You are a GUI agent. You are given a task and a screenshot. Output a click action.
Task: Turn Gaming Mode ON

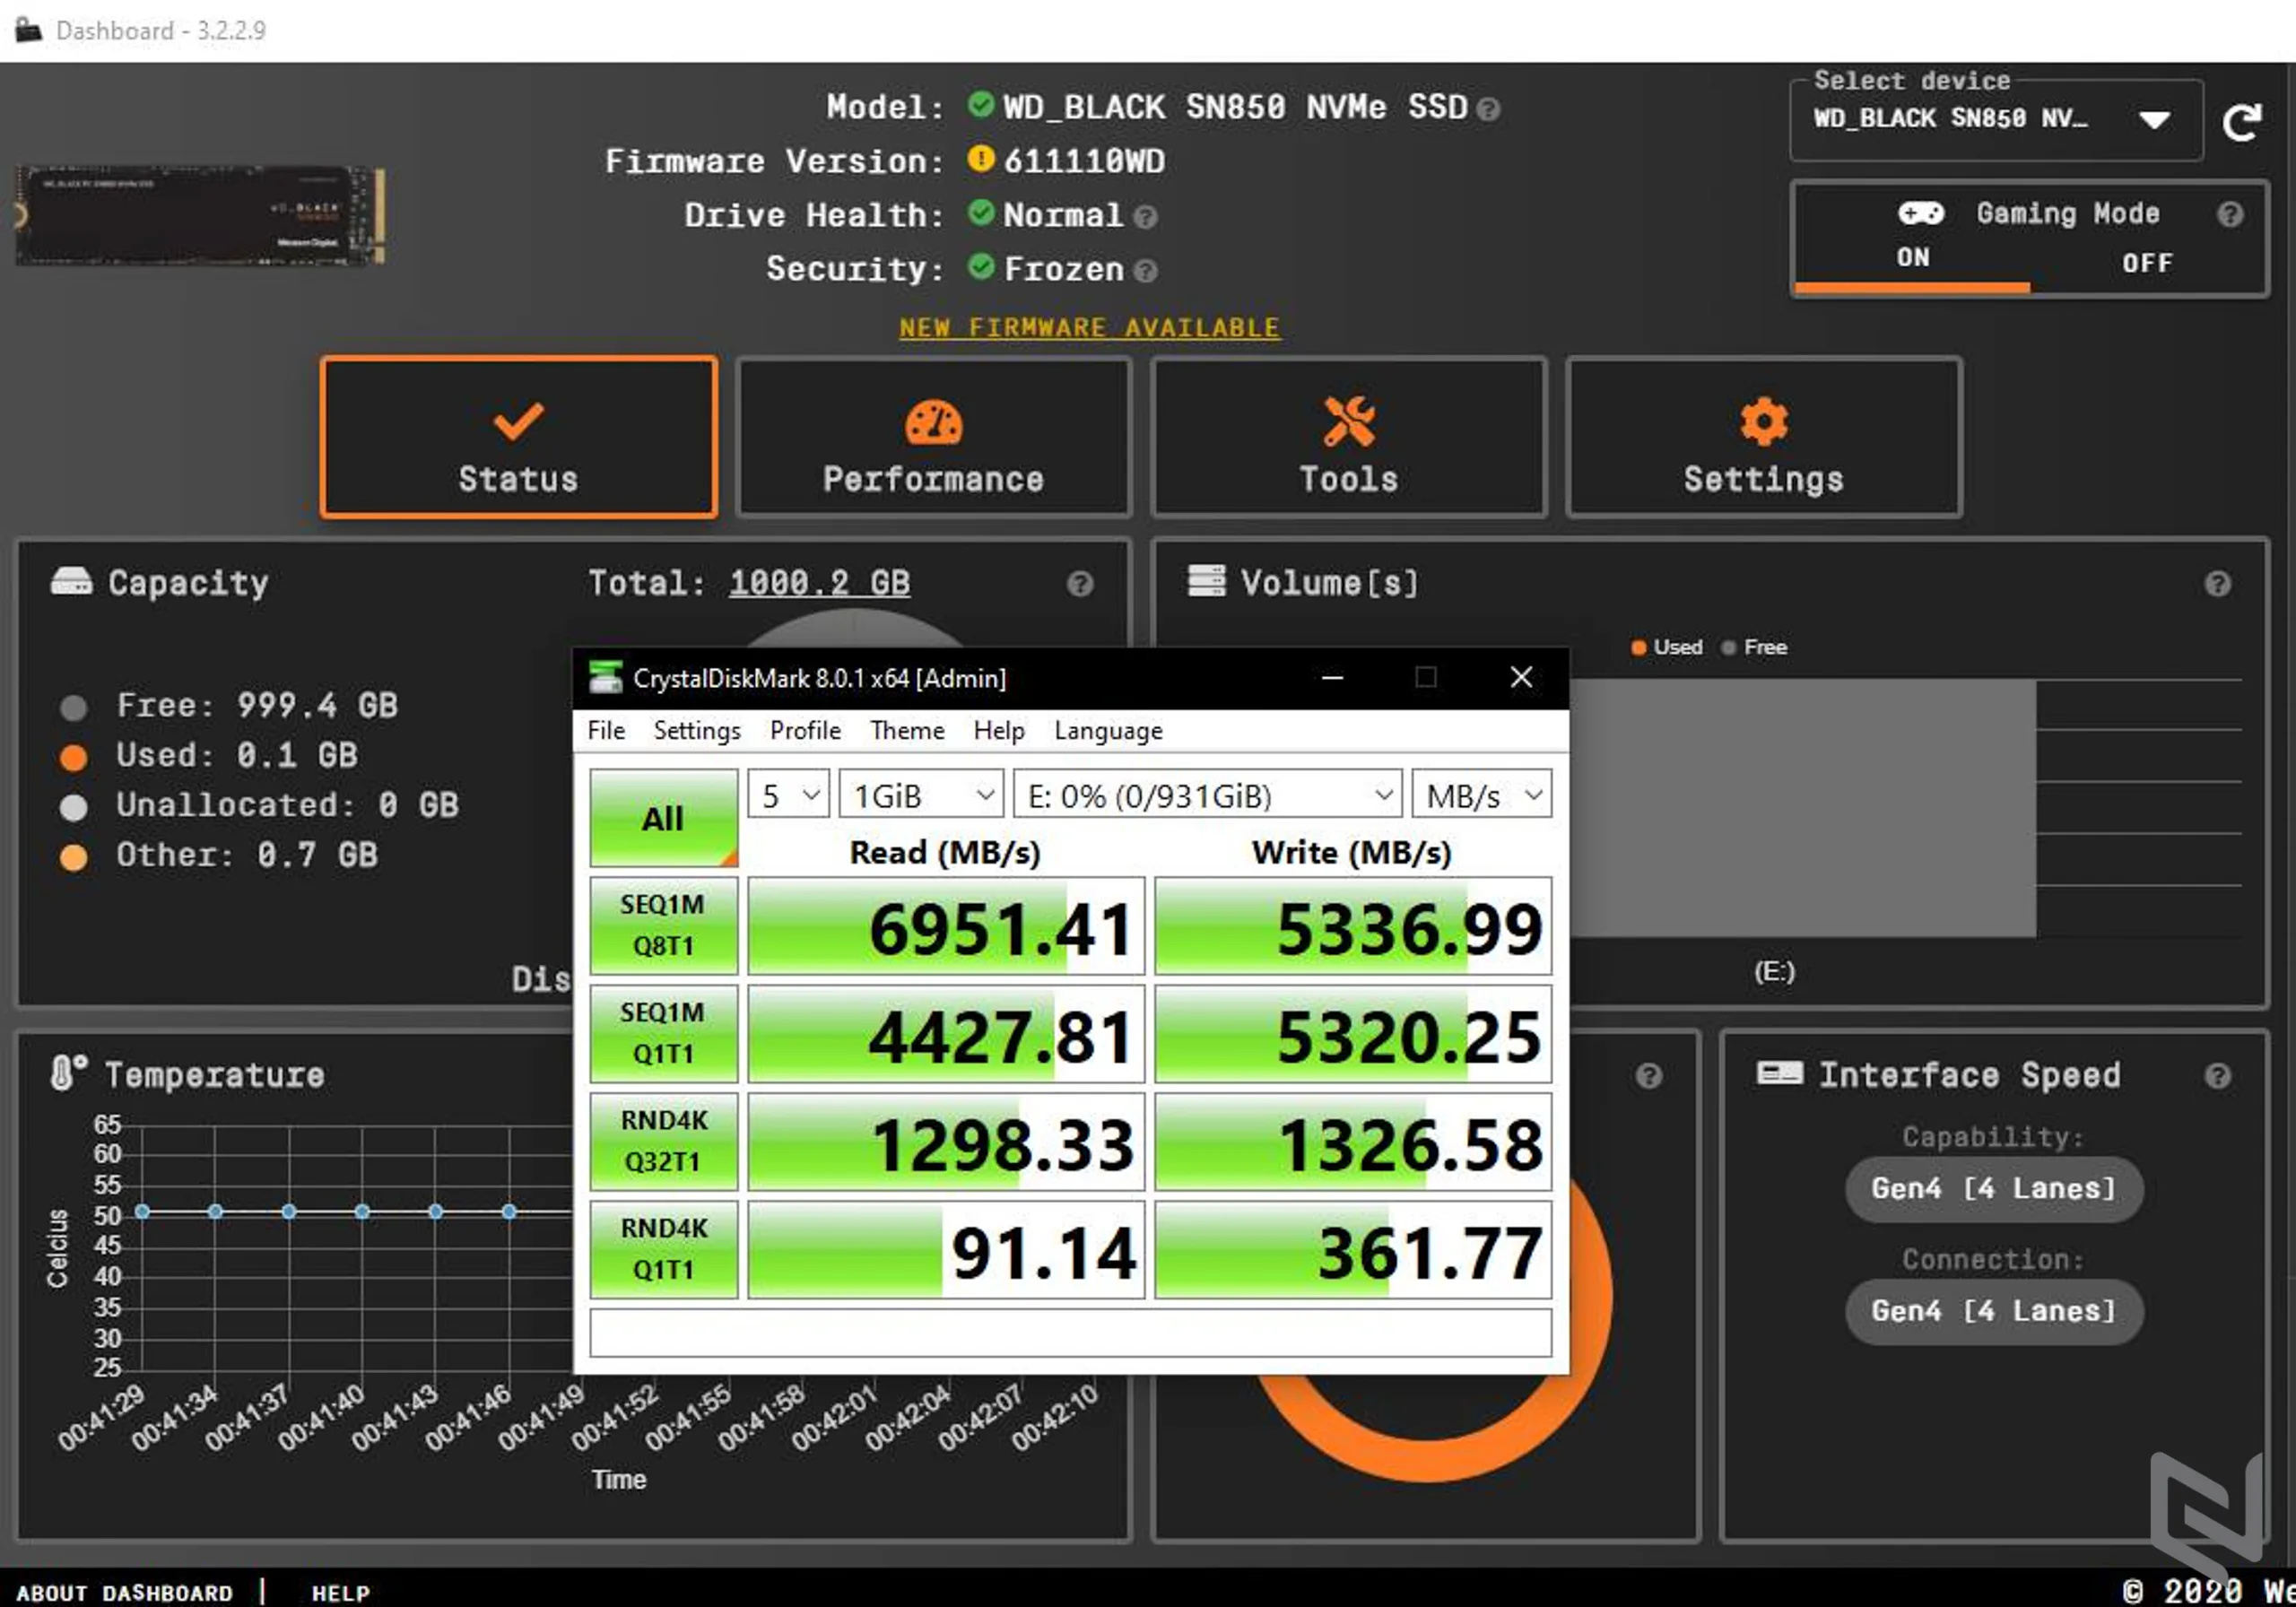(1912, 258)
